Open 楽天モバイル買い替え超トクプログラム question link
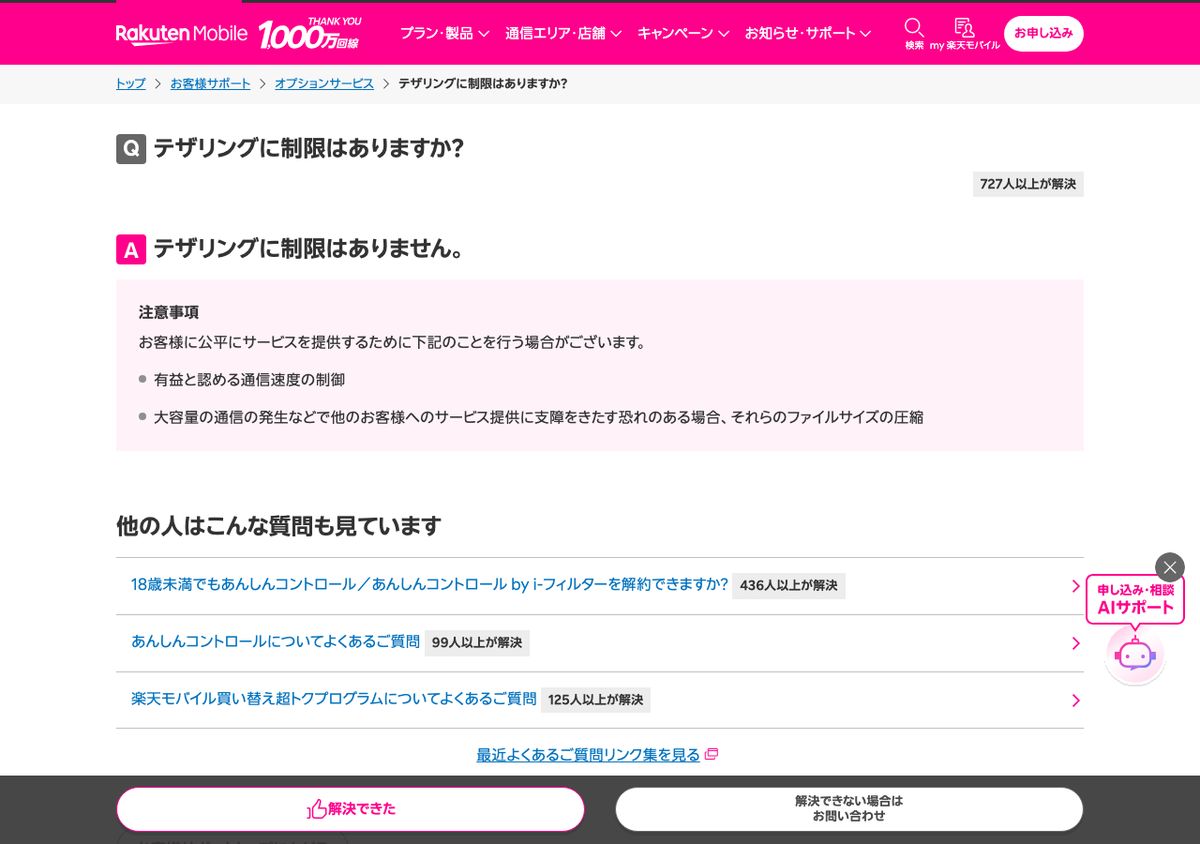Screen dimensions: 1200x844 click(334, 699)
